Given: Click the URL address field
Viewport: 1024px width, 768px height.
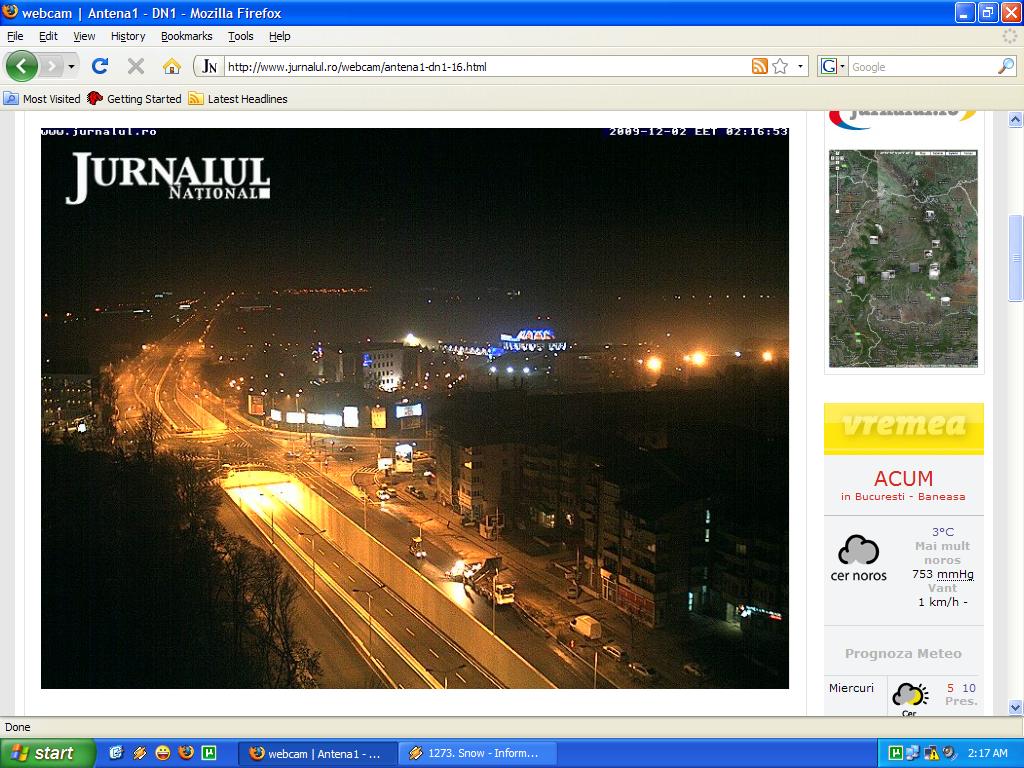Looking at the screenshot, I should pos(487,67).
